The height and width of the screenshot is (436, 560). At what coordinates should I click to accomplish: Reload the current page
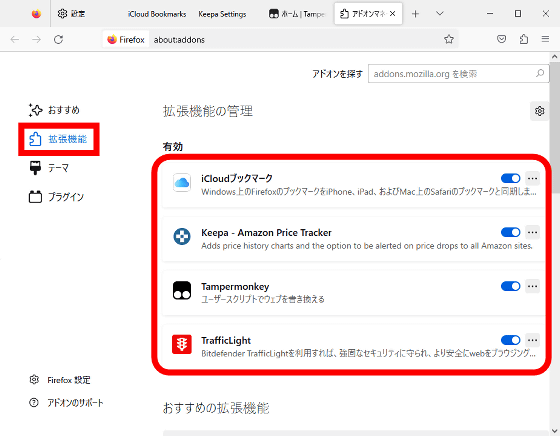59,39
